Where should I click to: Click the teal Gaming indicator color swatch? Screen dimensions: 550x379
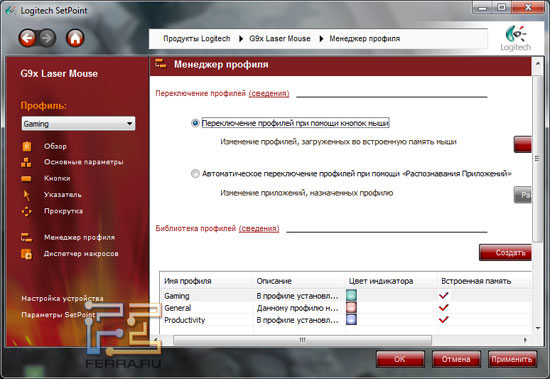click(351, 295)
